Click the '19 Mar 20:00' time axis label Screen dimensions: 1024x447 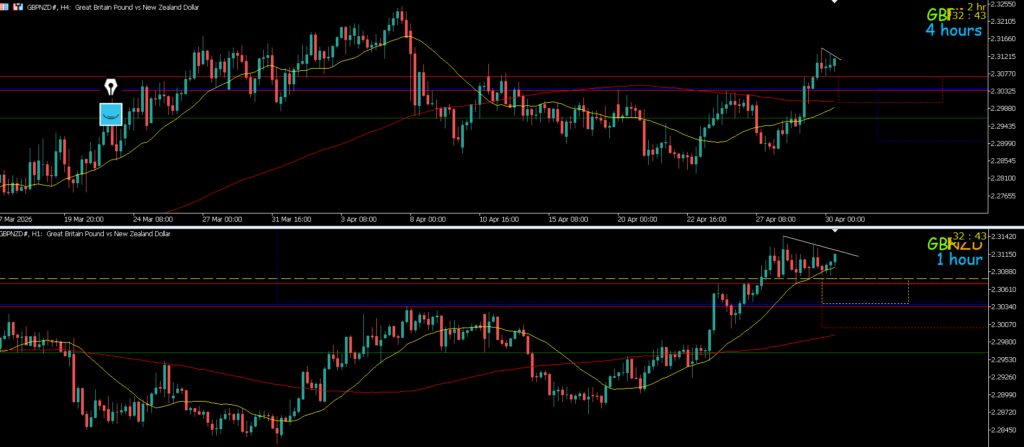(x=84, y=220)
